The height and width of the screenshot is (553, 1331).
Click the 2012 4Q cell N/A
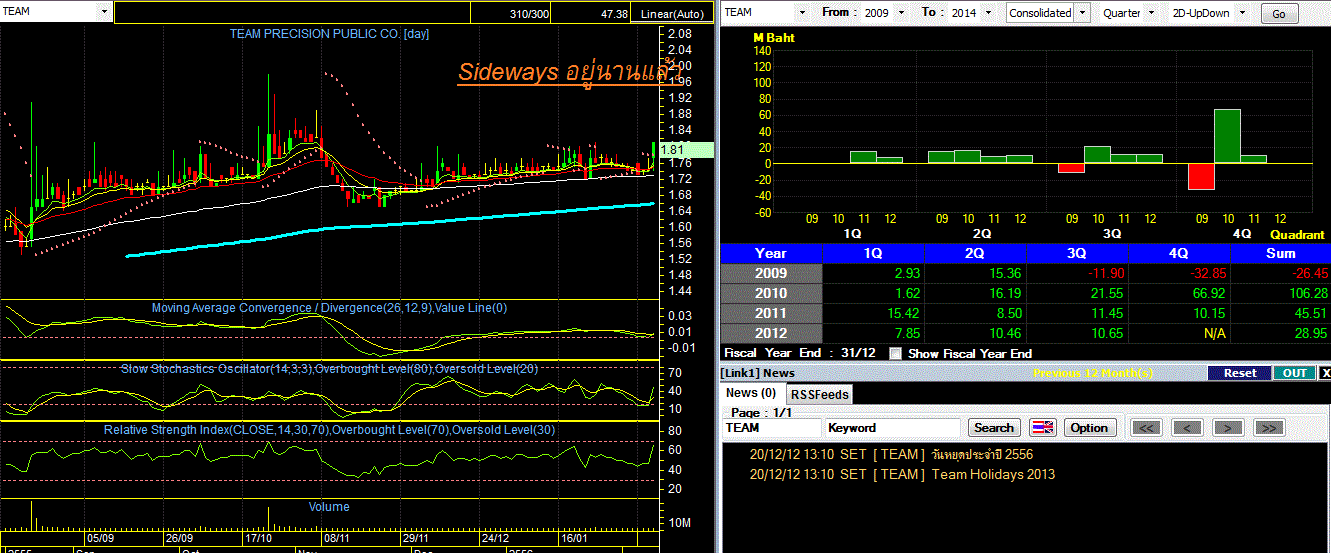click(x=1214, y=333)
